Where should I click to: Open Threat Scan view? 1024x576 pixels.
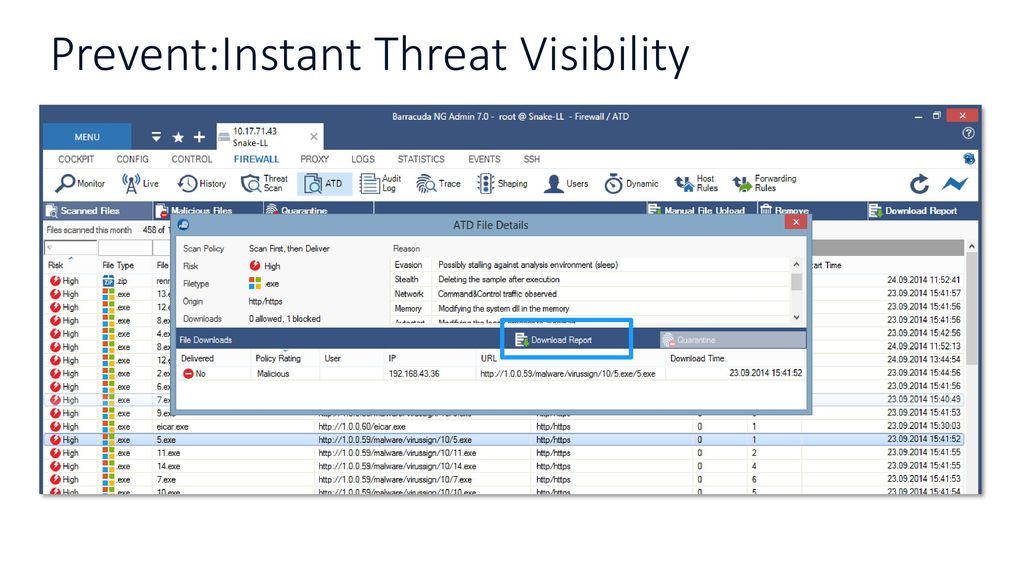coord(264,184)
